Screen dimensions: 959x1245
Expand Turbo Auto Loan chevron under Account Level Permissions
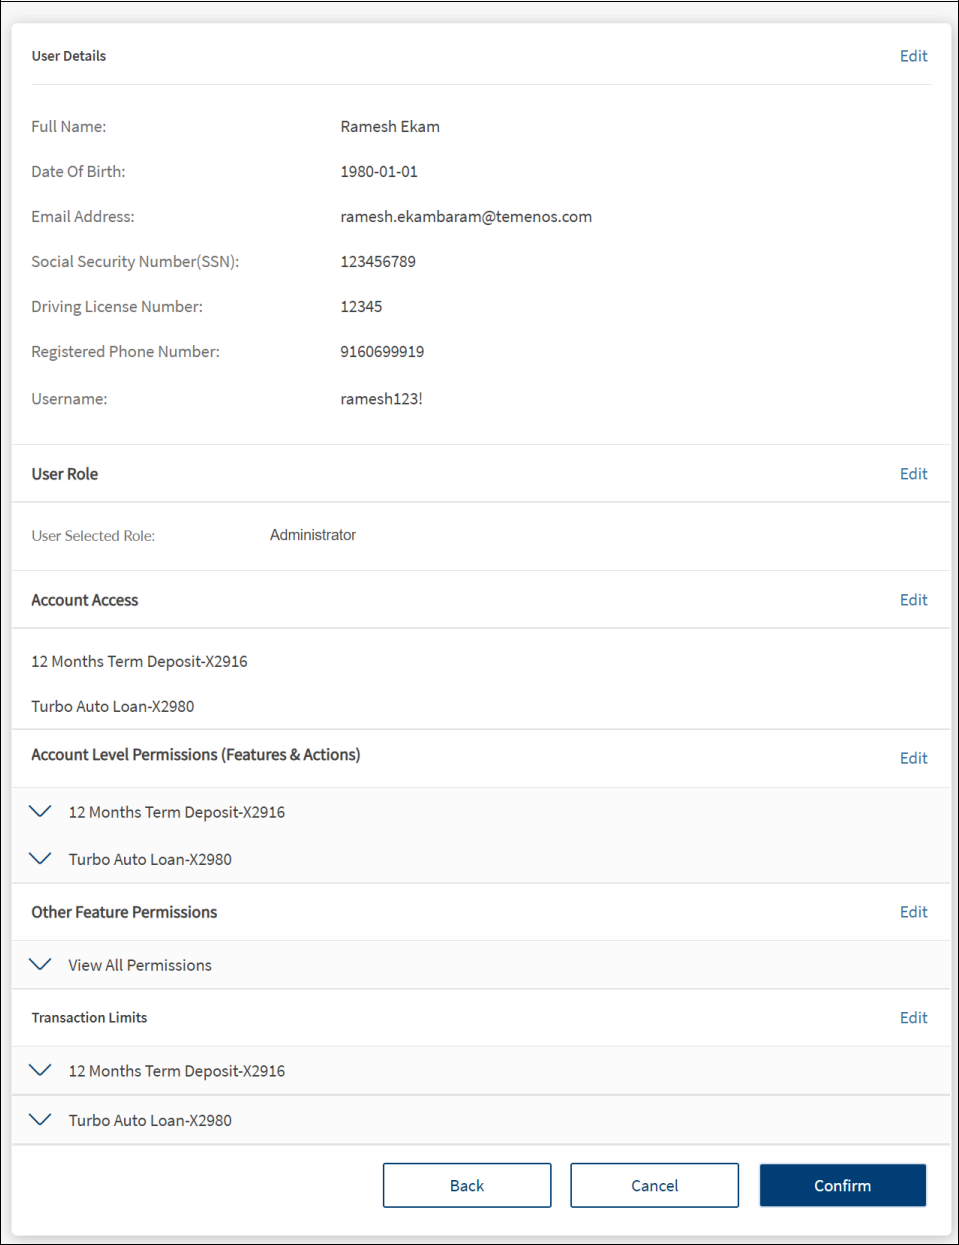(40, 858)
